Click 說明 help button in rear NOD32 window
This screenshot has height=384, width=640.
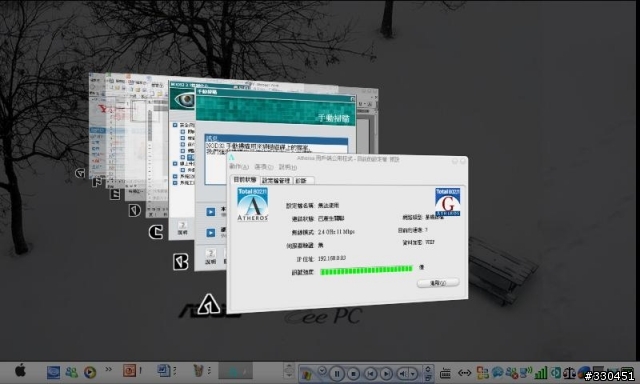tap(182, 228)
